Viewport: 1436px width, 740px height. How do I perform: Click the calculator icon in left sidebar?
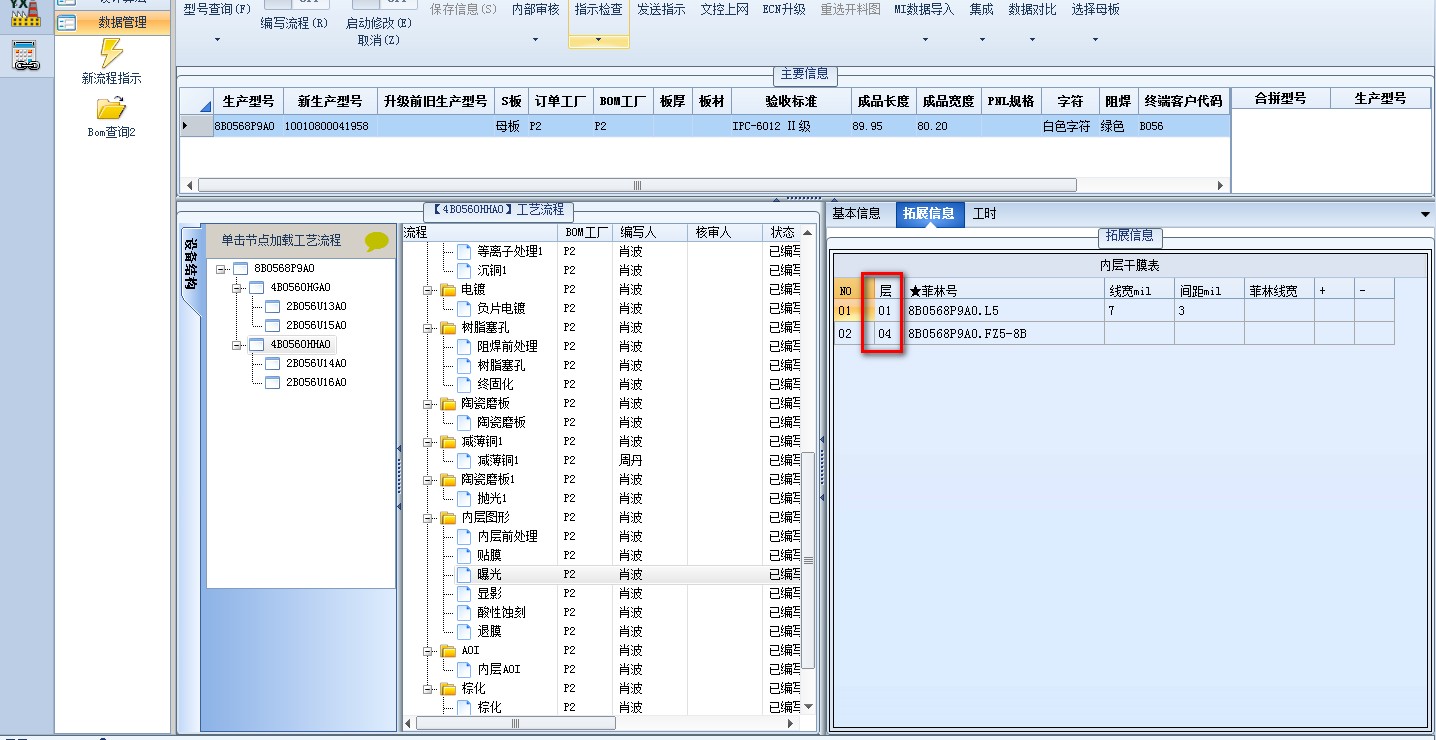(x=26, y=56)
